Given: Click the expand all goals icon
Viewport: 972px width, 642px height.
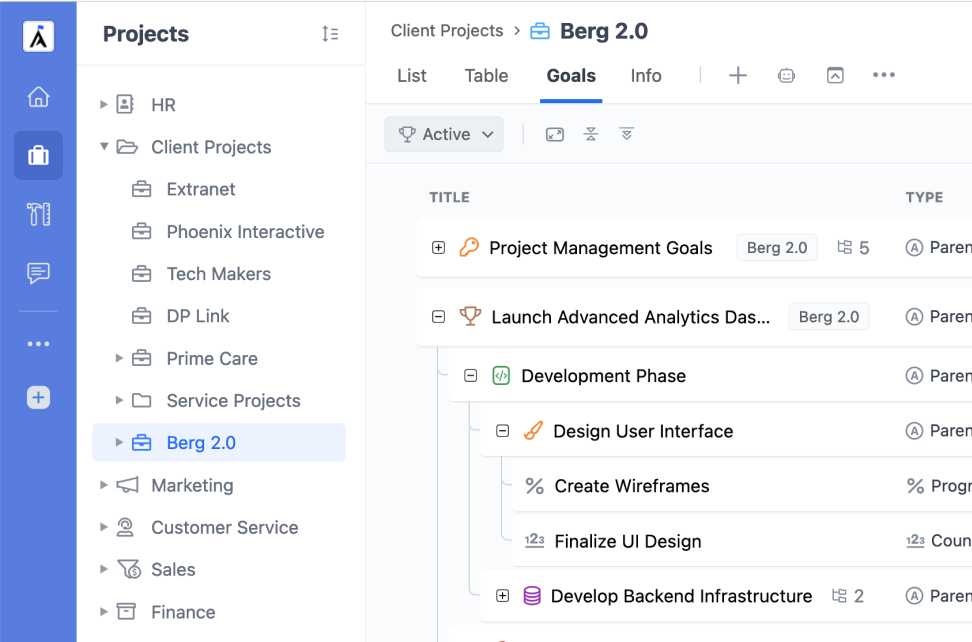Looking at the screenshot, I should tap(627, 134).
